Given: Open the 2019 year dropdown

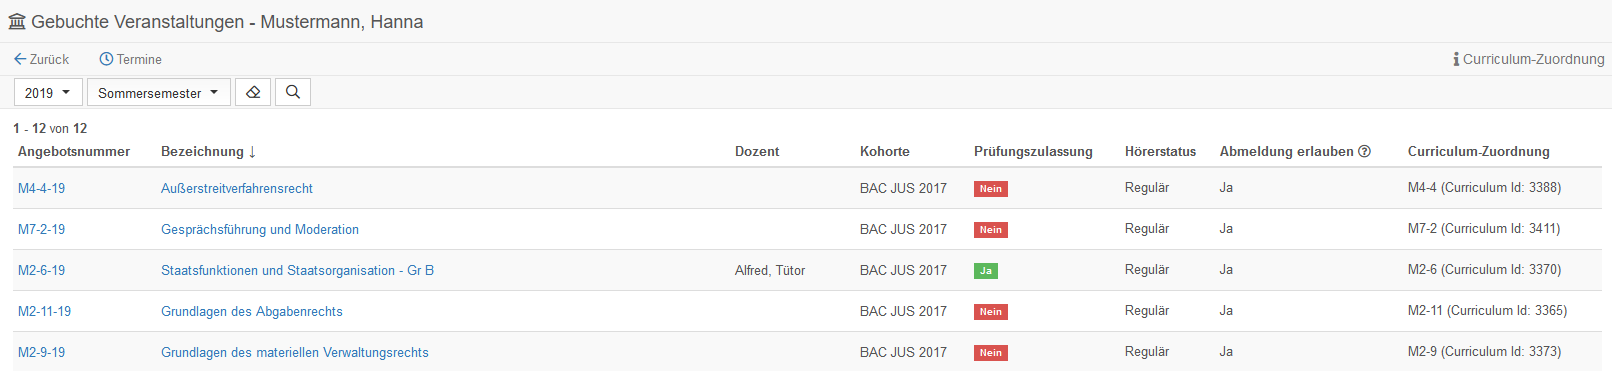Looking at the screenshot, I should click(48, 92).
